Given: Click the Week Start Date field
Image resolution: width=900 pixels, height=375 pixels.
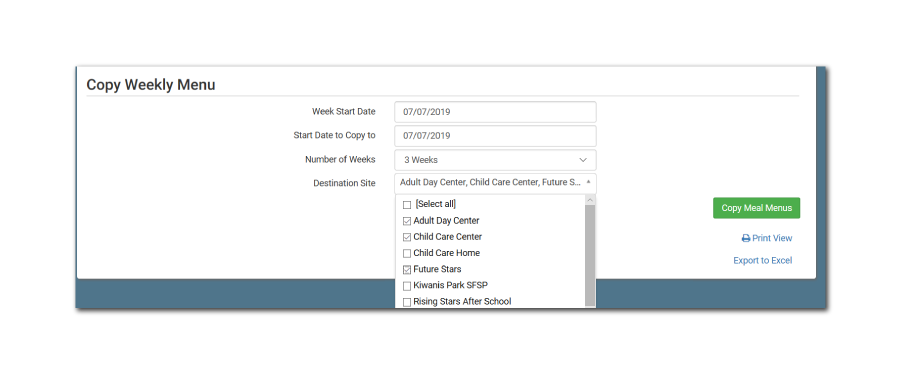Looking at the screenshot, I should [495, 112].
